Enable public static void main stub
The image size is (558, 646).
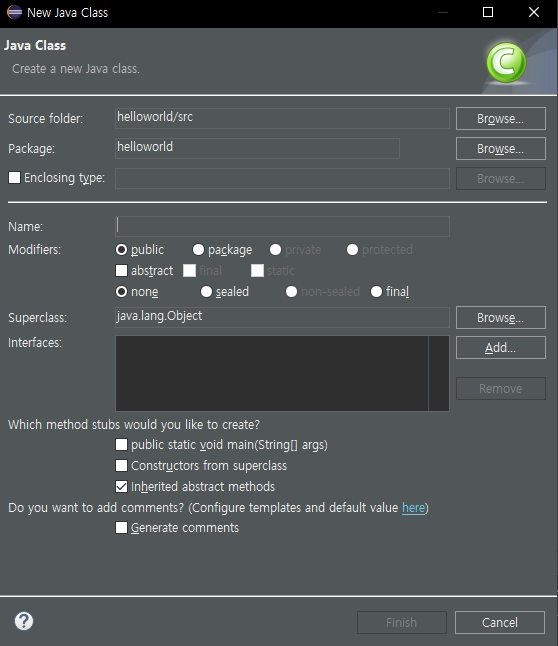point(122,445)
